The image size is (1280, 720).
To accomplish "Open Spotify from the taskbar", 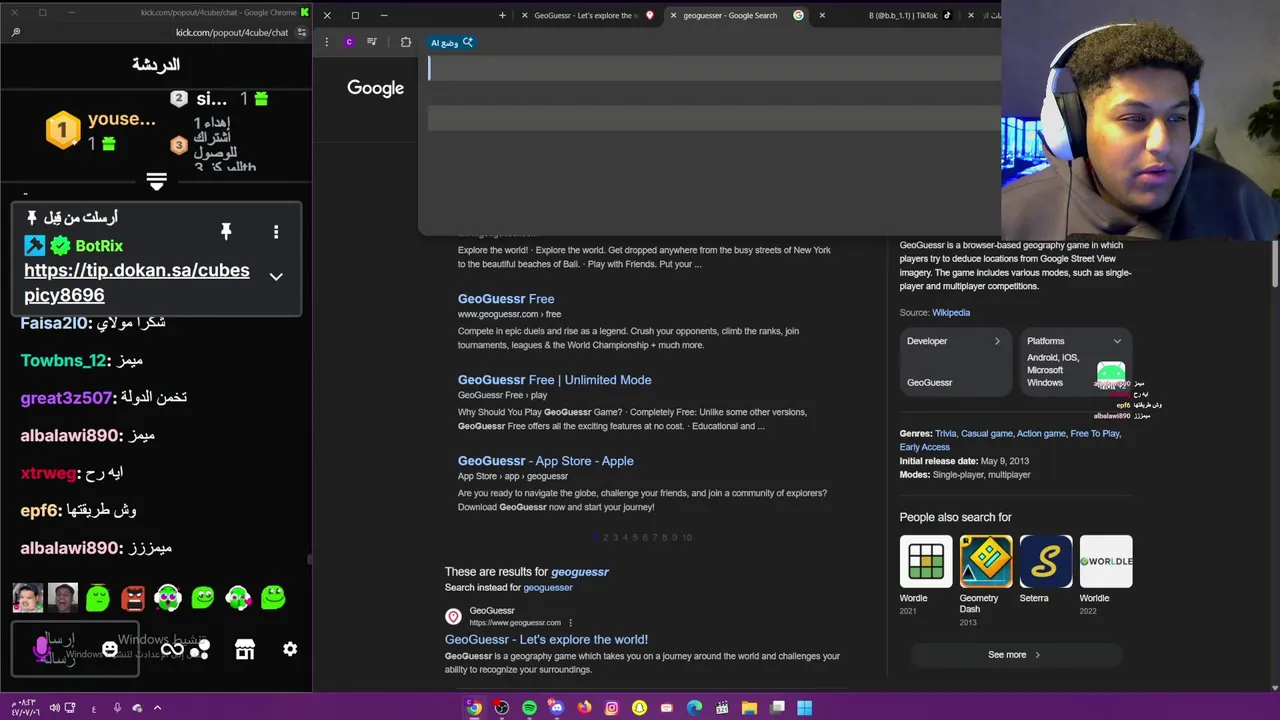I will click(529, 707).
